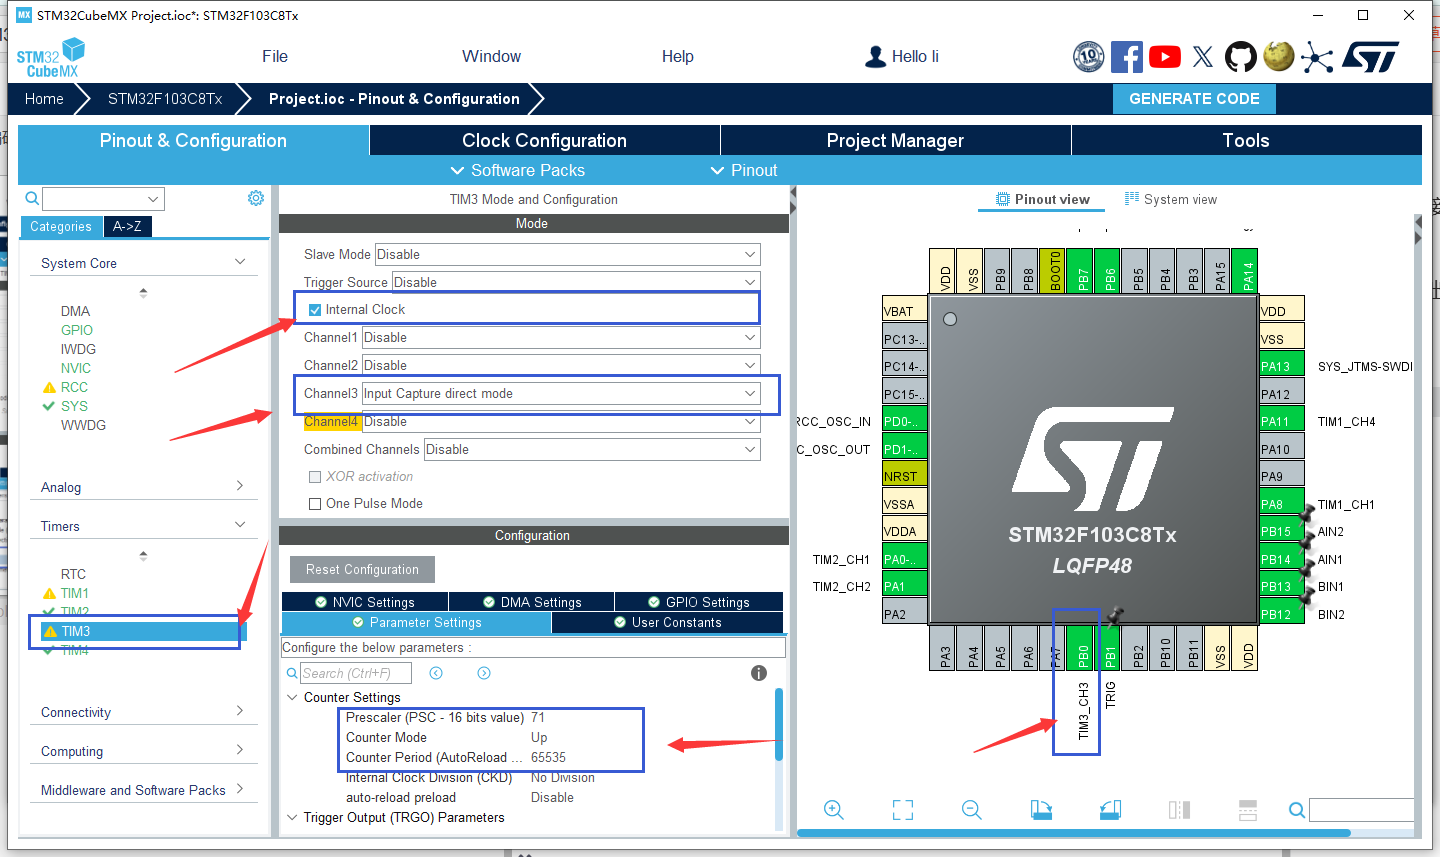Open the Slave Mode dropdown
This screenshot has height=857, width=1440.
[x=568, y=254]
